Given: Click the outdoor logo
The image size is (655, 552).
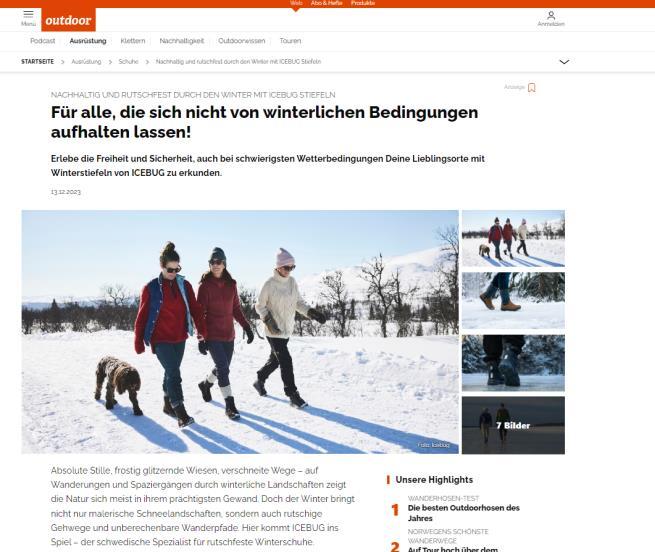Looking at the screenshot, I should tap(69, 20).
